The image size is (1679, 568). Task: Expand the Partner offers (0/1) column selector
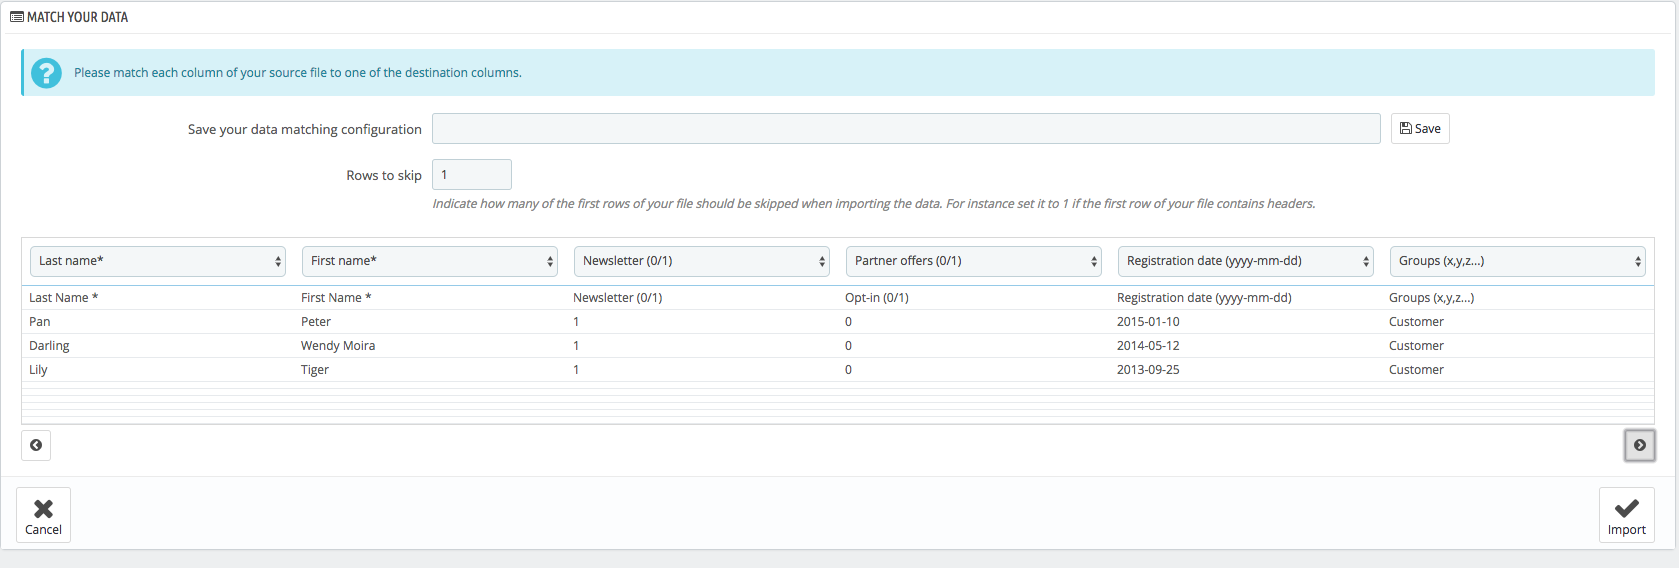pyautogui.click(x=974, y=261)
